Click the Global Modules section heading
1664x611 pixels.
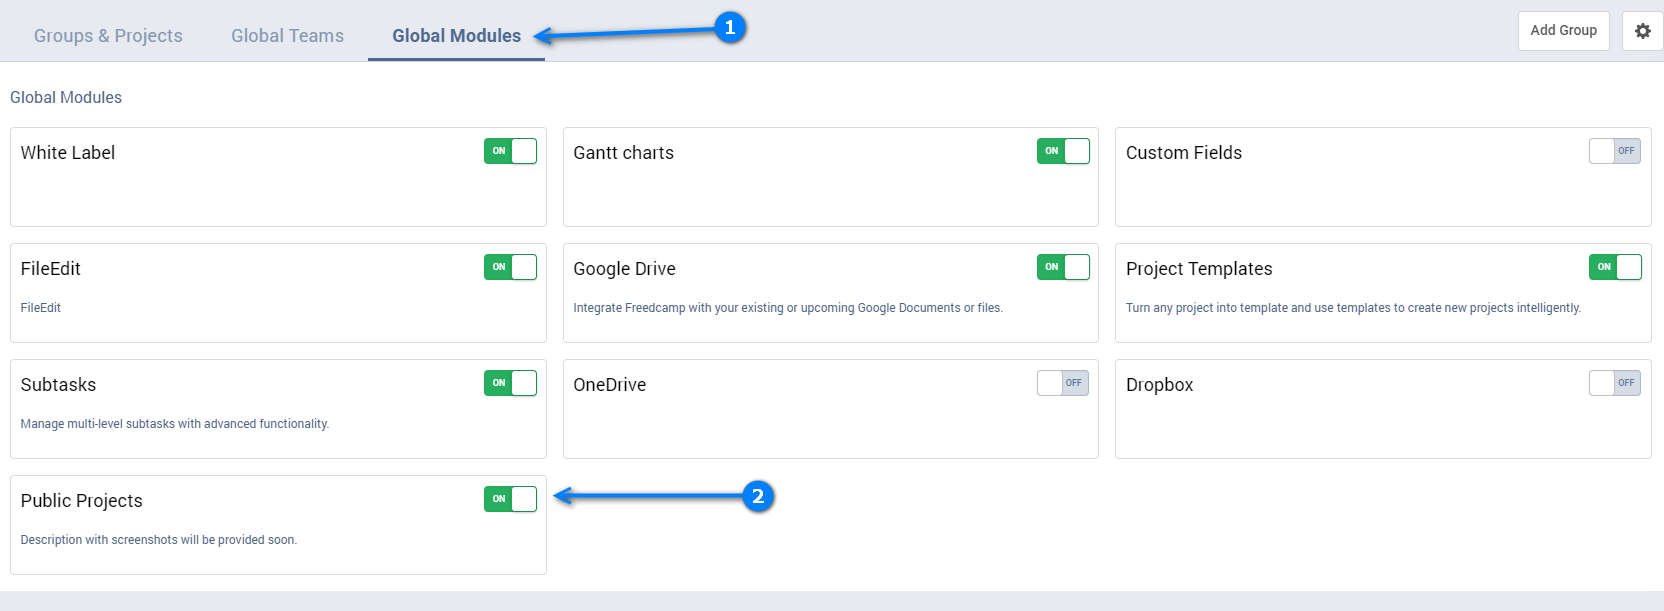[x=66, y=97]
